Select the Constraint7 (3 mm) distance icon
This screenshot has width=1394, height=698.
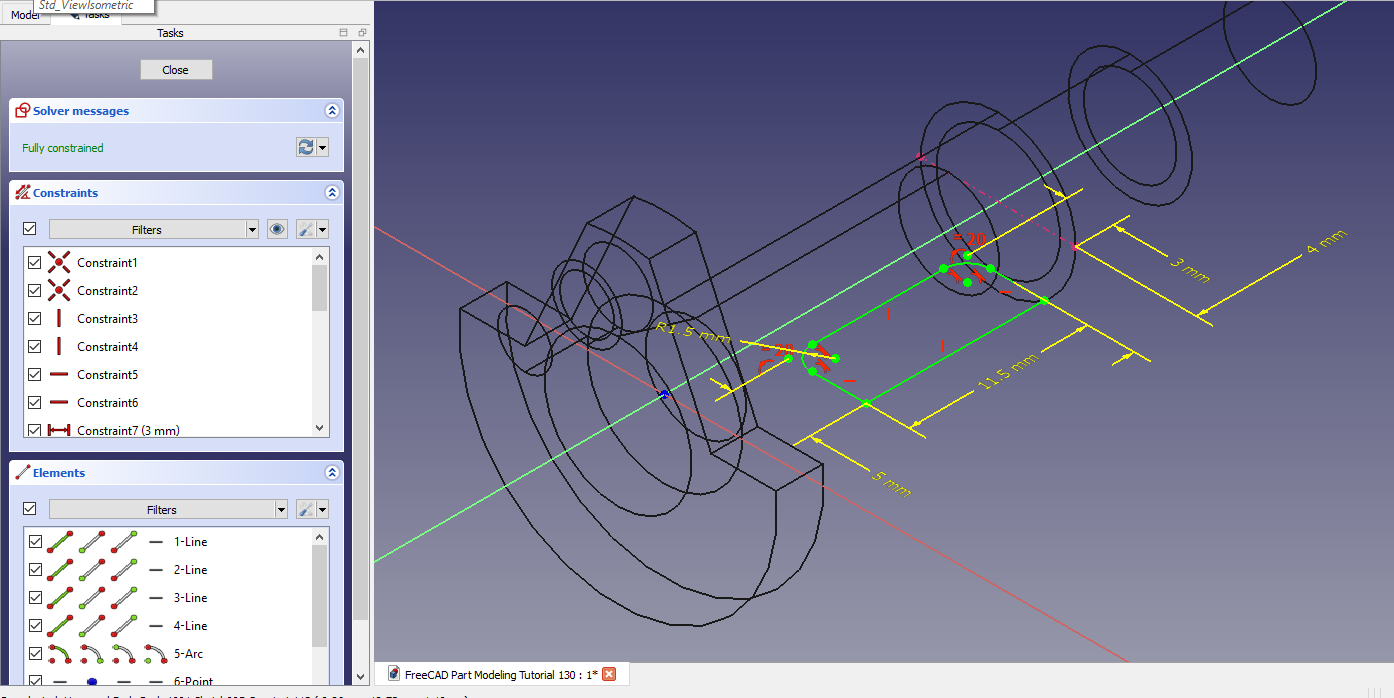59,431
